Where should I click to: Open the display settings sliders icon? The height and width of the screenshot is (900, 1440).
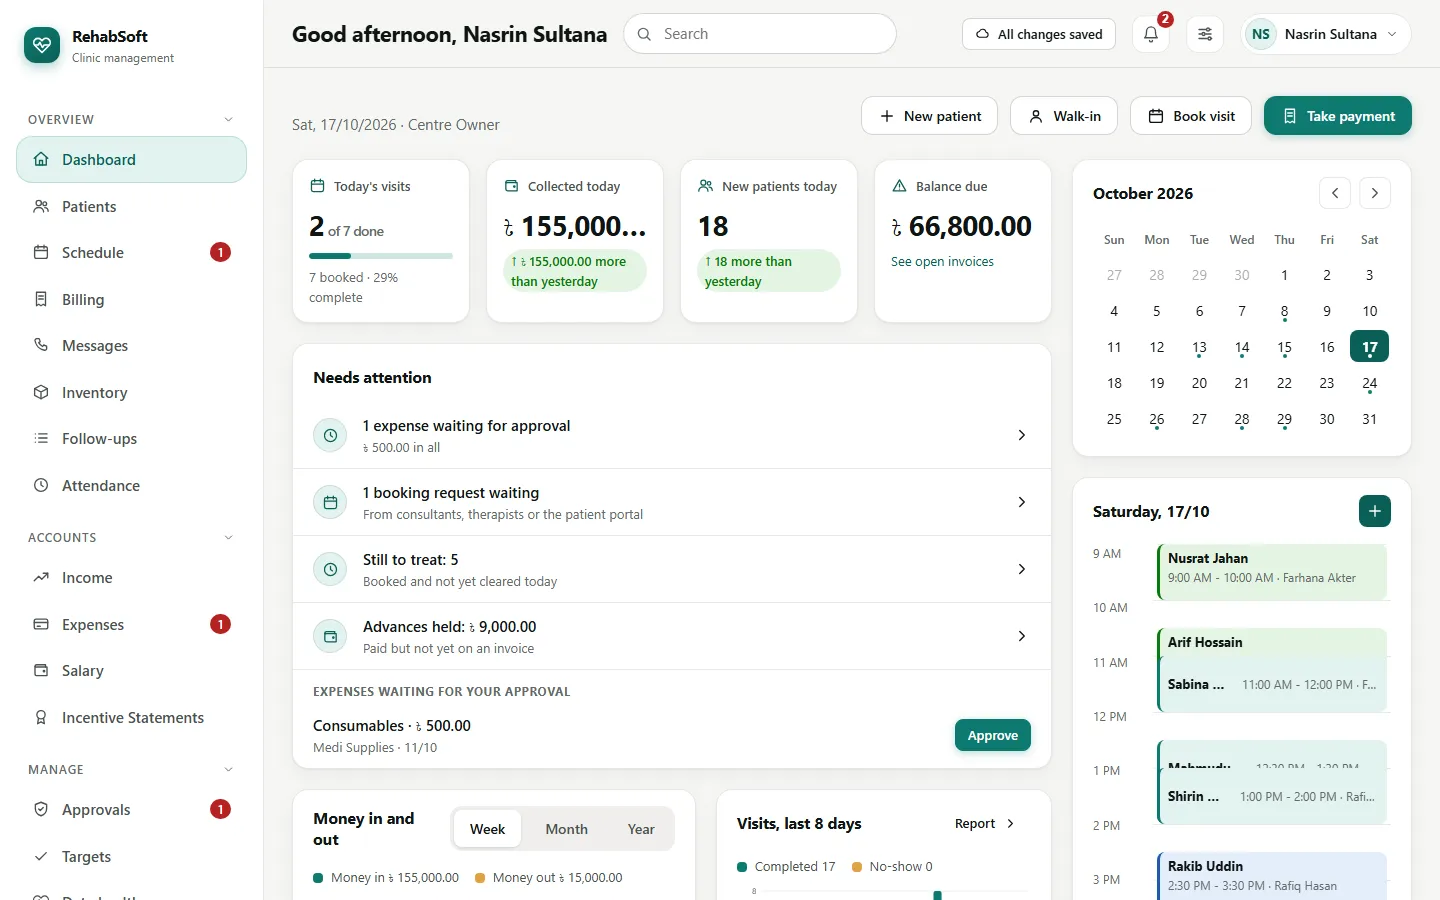pos(1205,34)
